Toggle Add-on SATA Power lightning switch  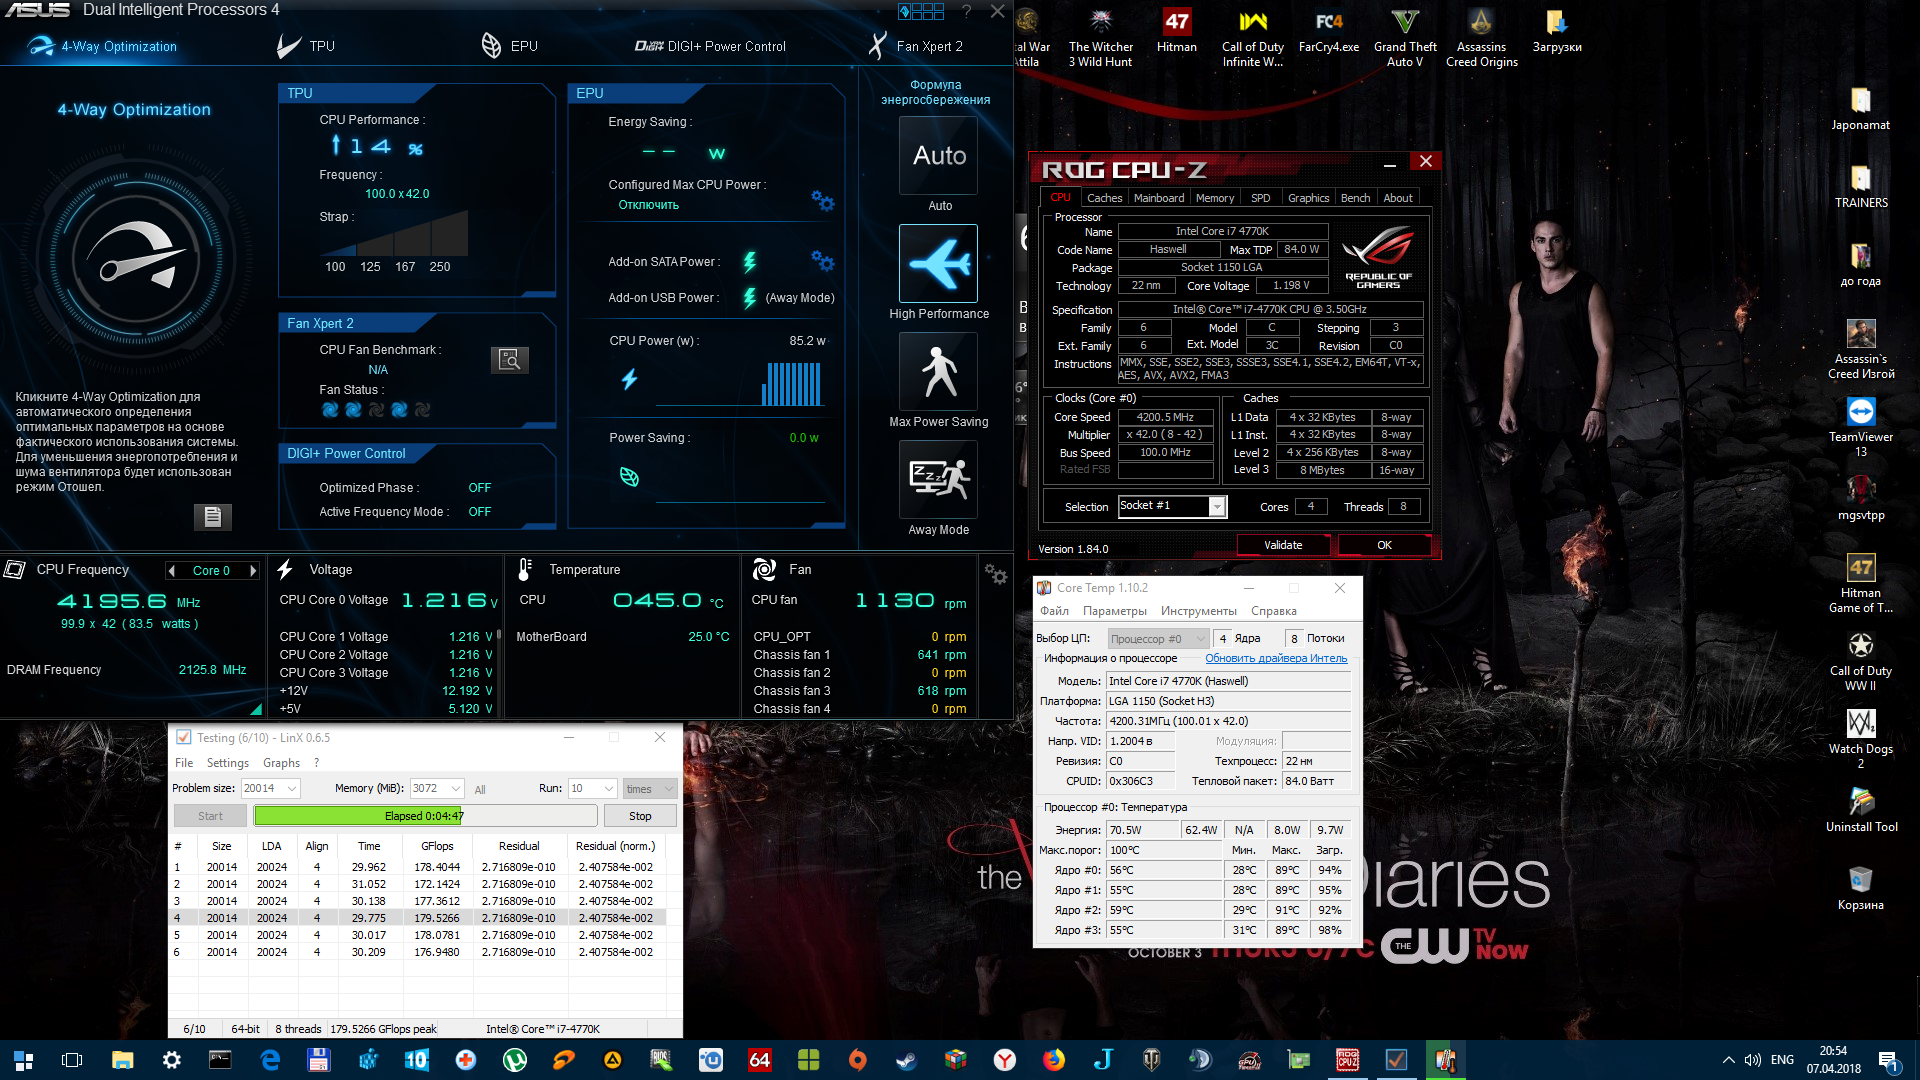coord(749,262)
